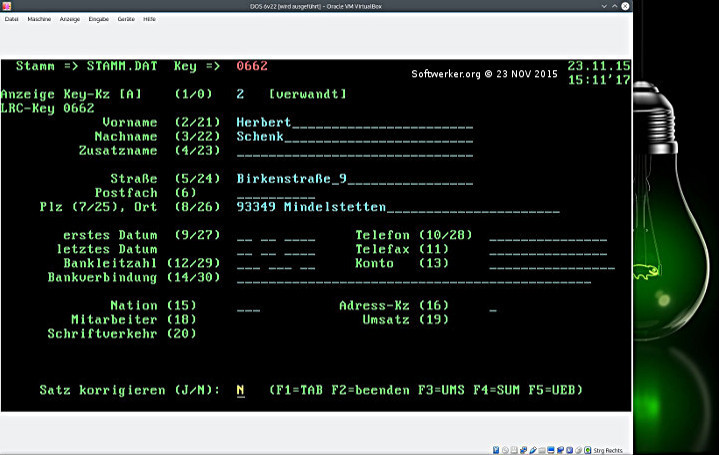Viewport: 720px width, 455px height.
Task: Click the Straße field with Birkenstraße 9
Action: point(291,179)
